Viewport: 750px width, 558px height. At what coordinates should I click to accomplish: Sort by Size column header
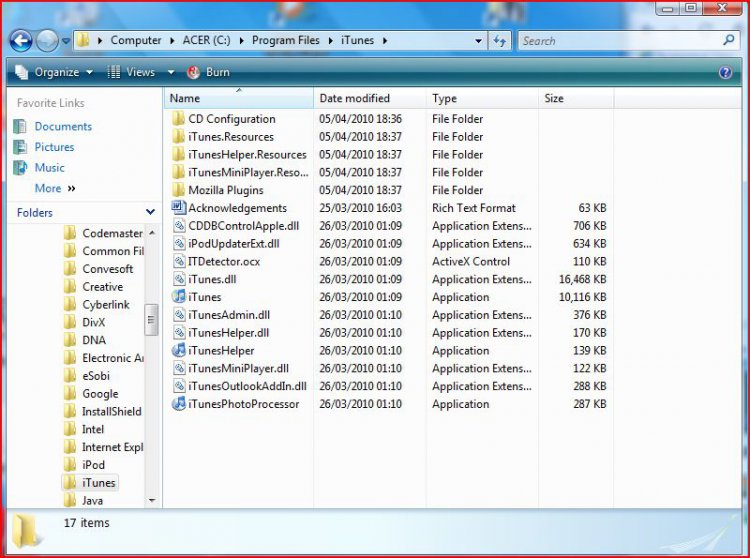(x=576, y=98)
